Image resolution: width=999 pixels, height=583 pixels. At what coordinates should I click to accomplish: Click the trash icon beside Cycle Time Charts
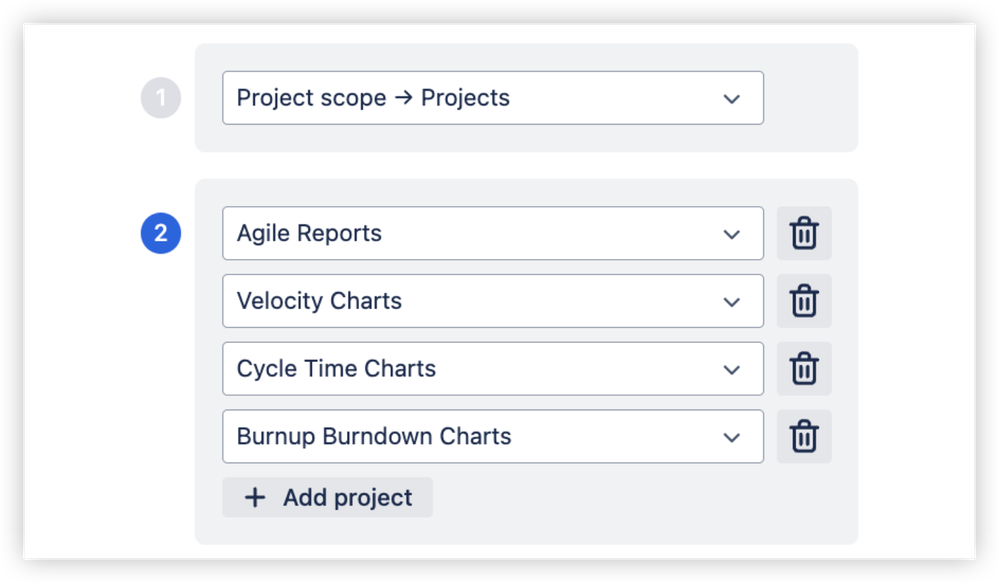(804, 368)
